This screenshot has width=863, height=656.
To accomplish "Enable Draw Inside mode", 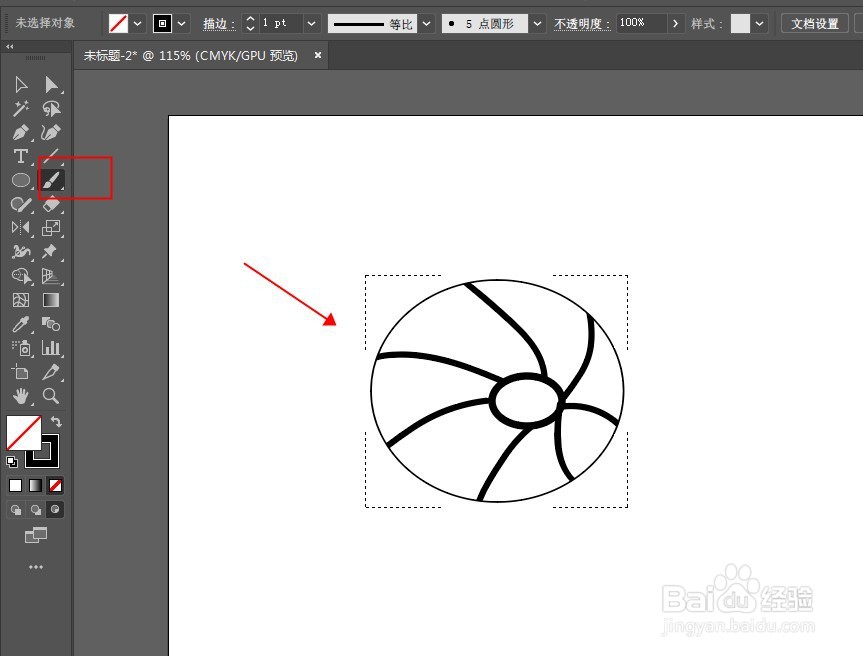I will point(55,510).
